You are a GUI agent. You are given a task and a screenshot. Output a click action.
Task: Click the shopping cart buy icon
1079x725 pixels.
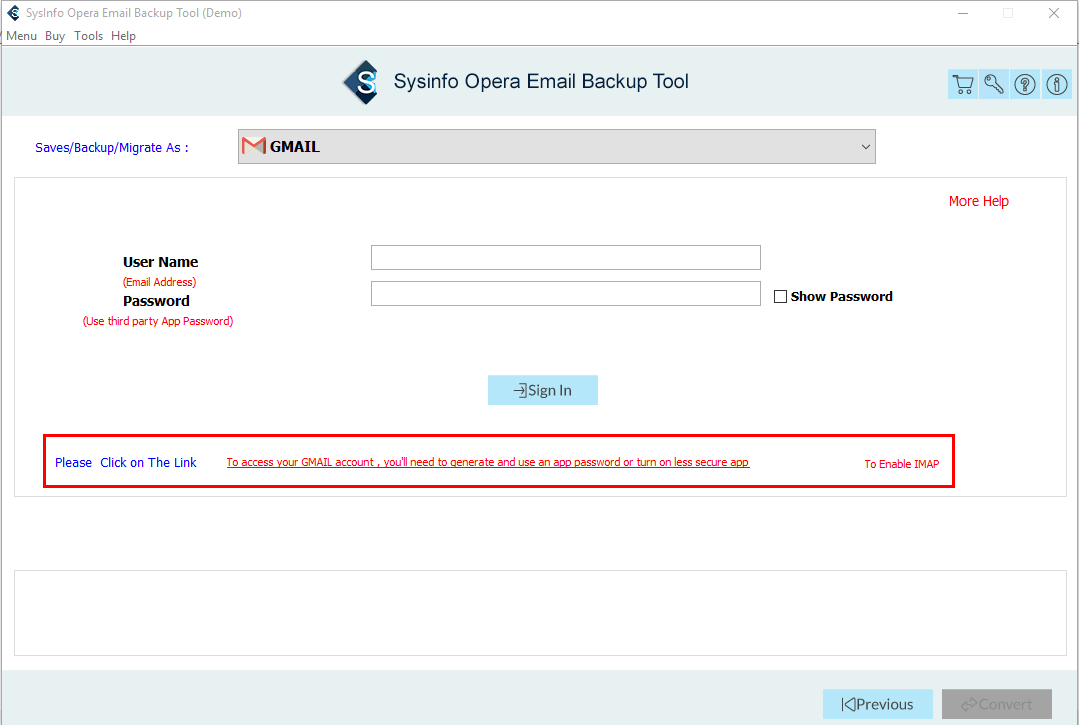pos(963,85)
